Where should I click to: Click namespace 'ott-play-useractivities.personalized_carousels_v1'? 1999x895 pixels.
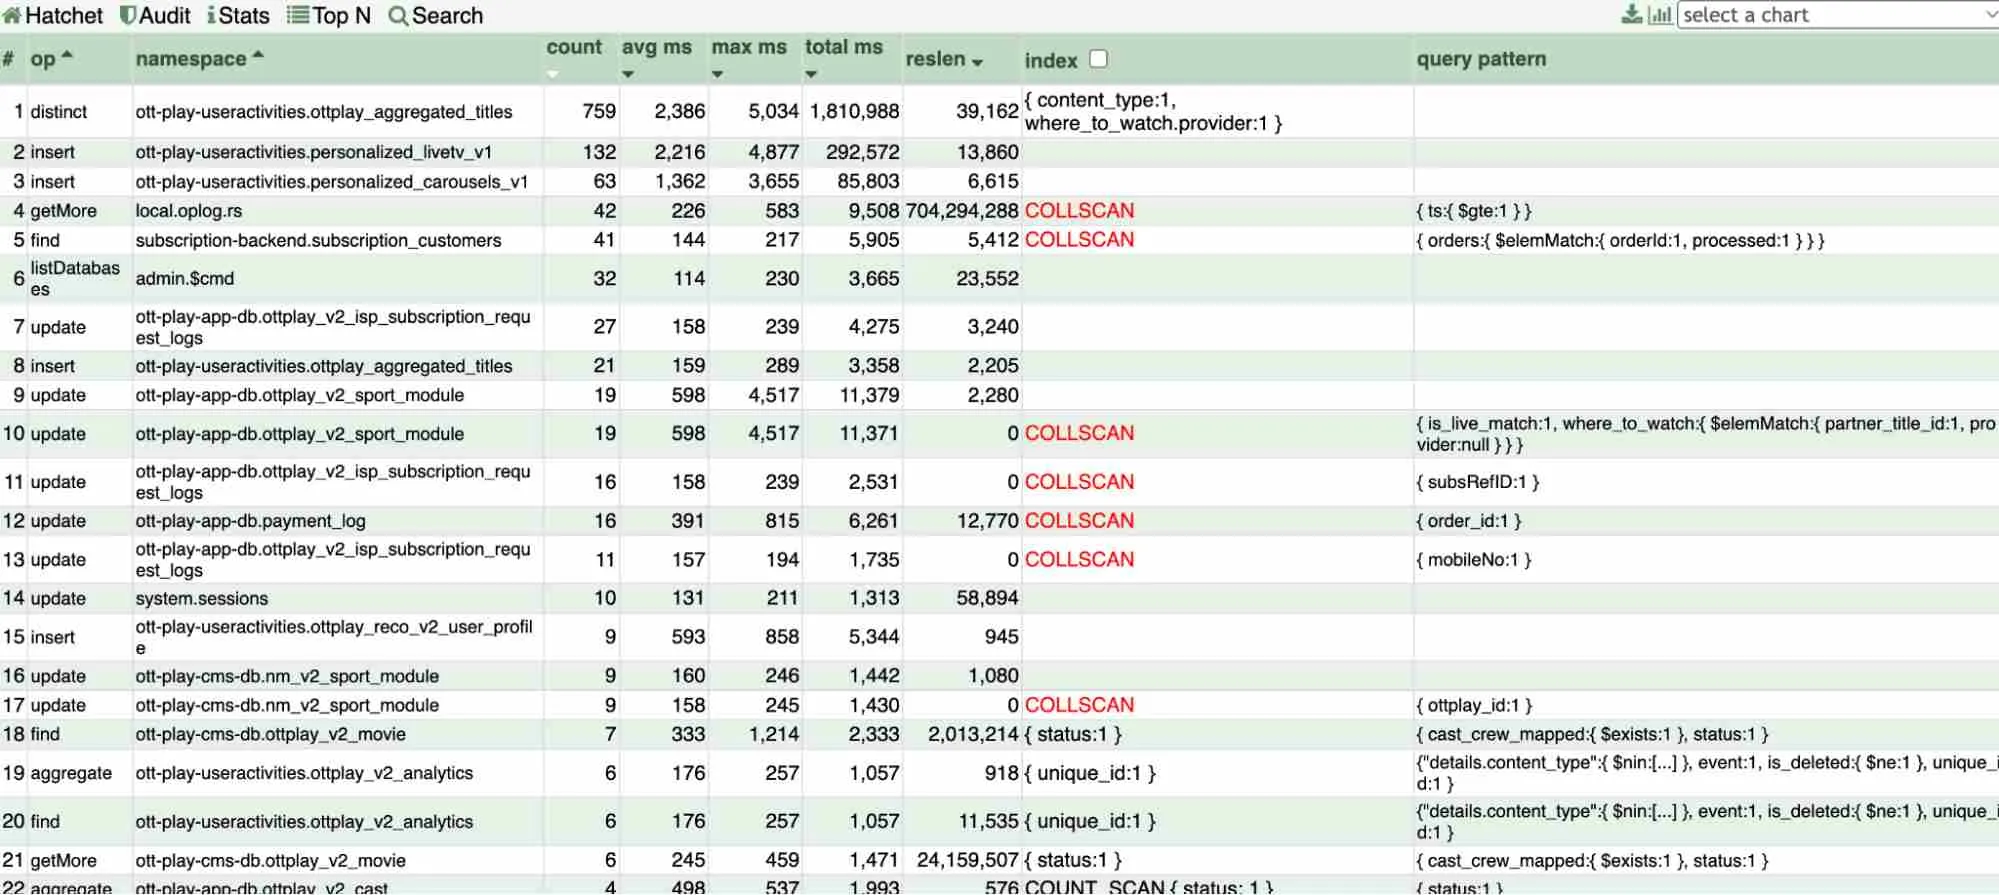332,181
